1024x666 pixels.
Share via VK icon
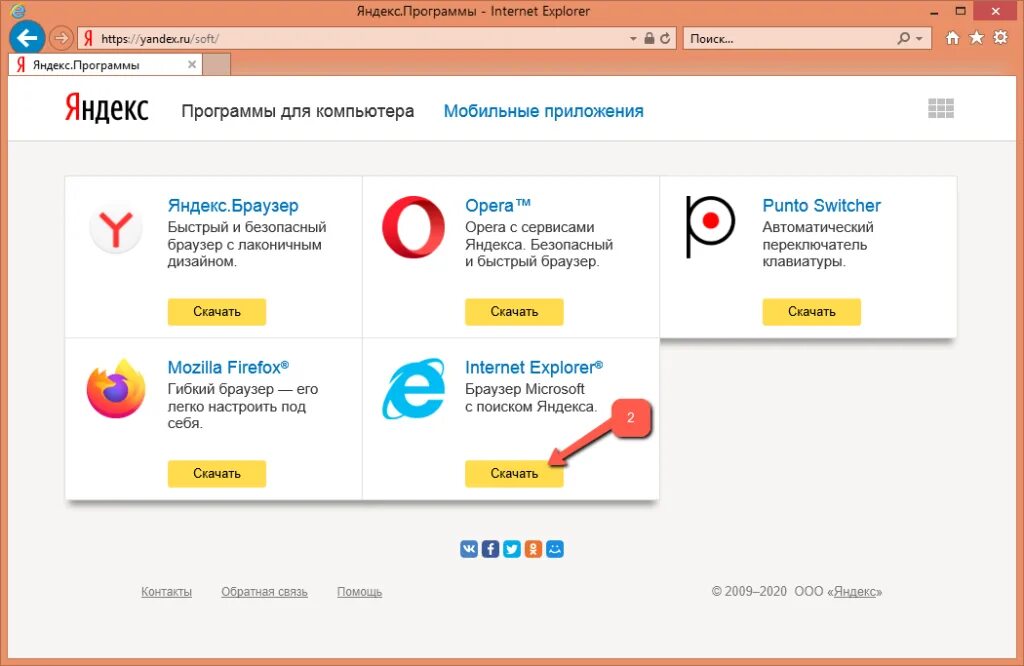tap(469, 549)
